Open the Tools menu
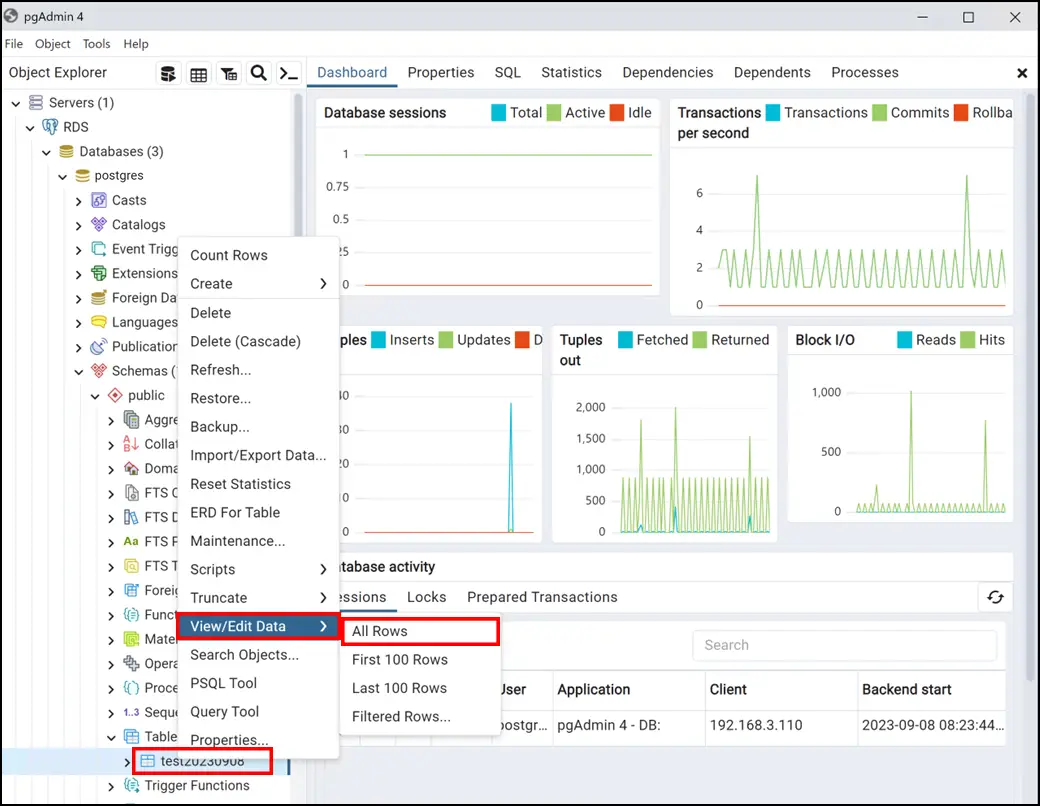The width and height of the screenshot is (1040, 806). [x=96, y=44]
